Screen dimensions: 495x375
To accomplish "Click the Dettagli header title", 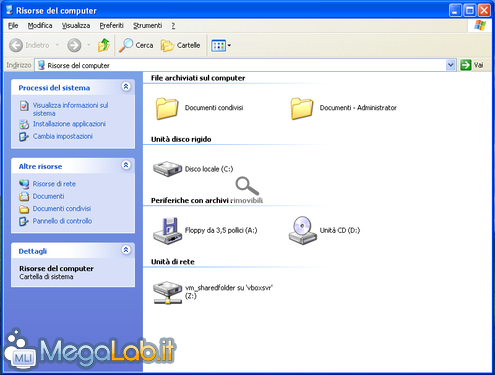I will coord(33,251).
